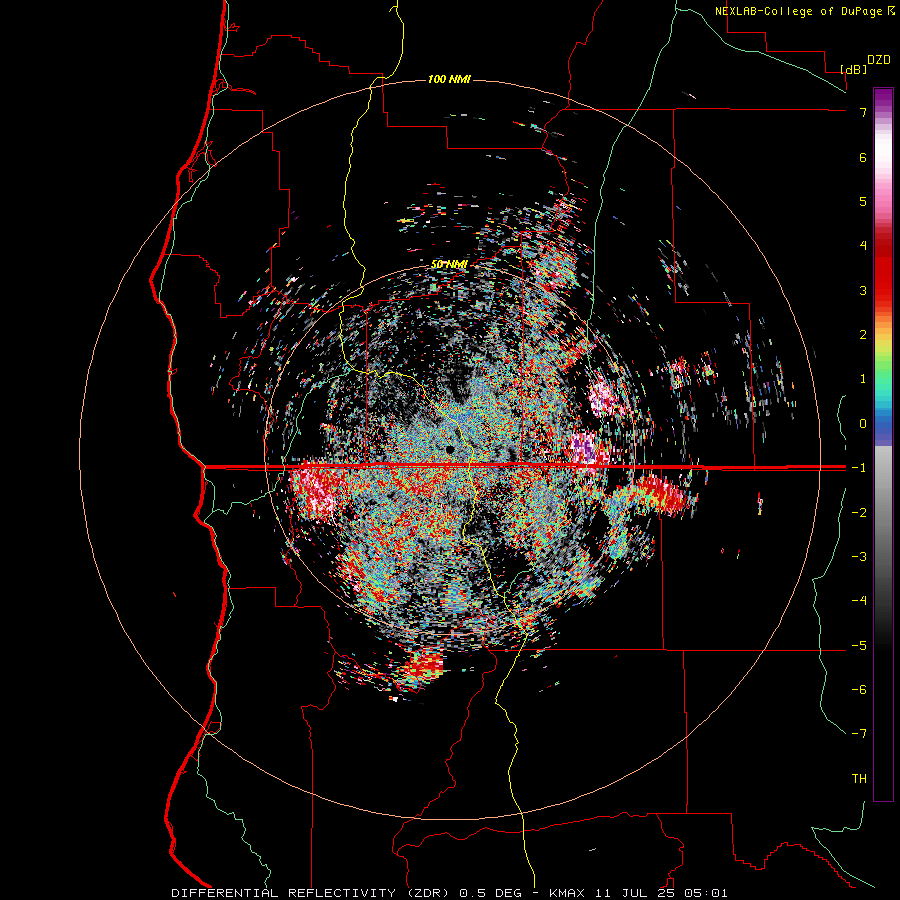Click the scale value -6 label
900x900 pixels.
[859, 689]
